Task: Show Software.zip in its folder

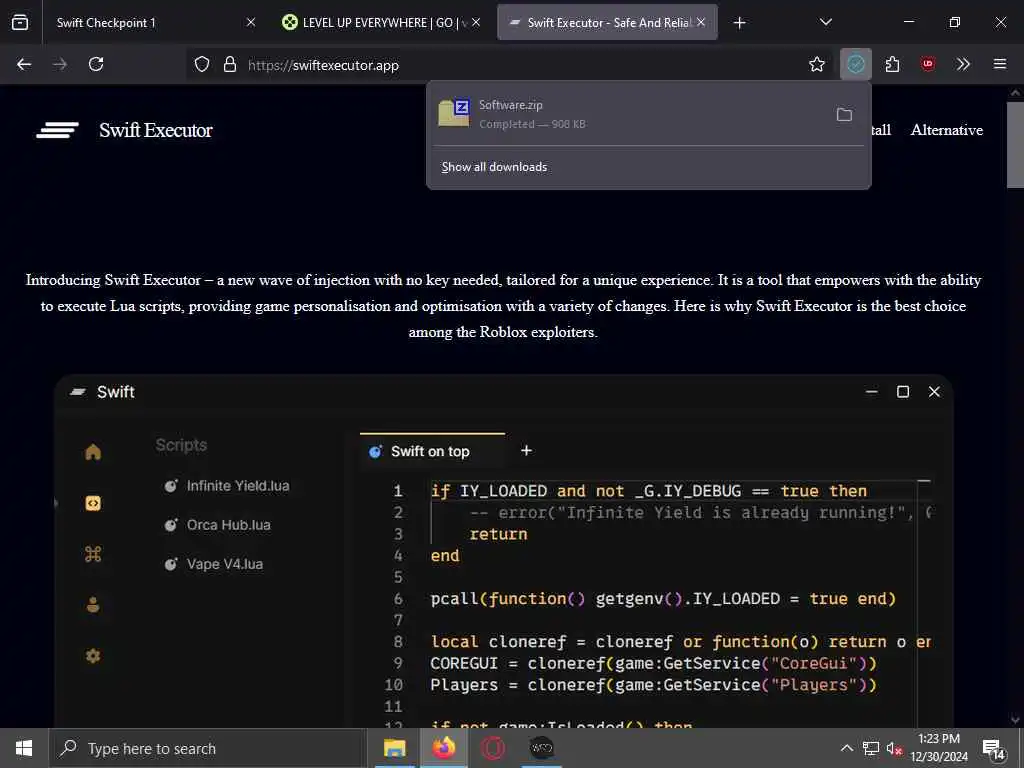Action: point(844,114)
